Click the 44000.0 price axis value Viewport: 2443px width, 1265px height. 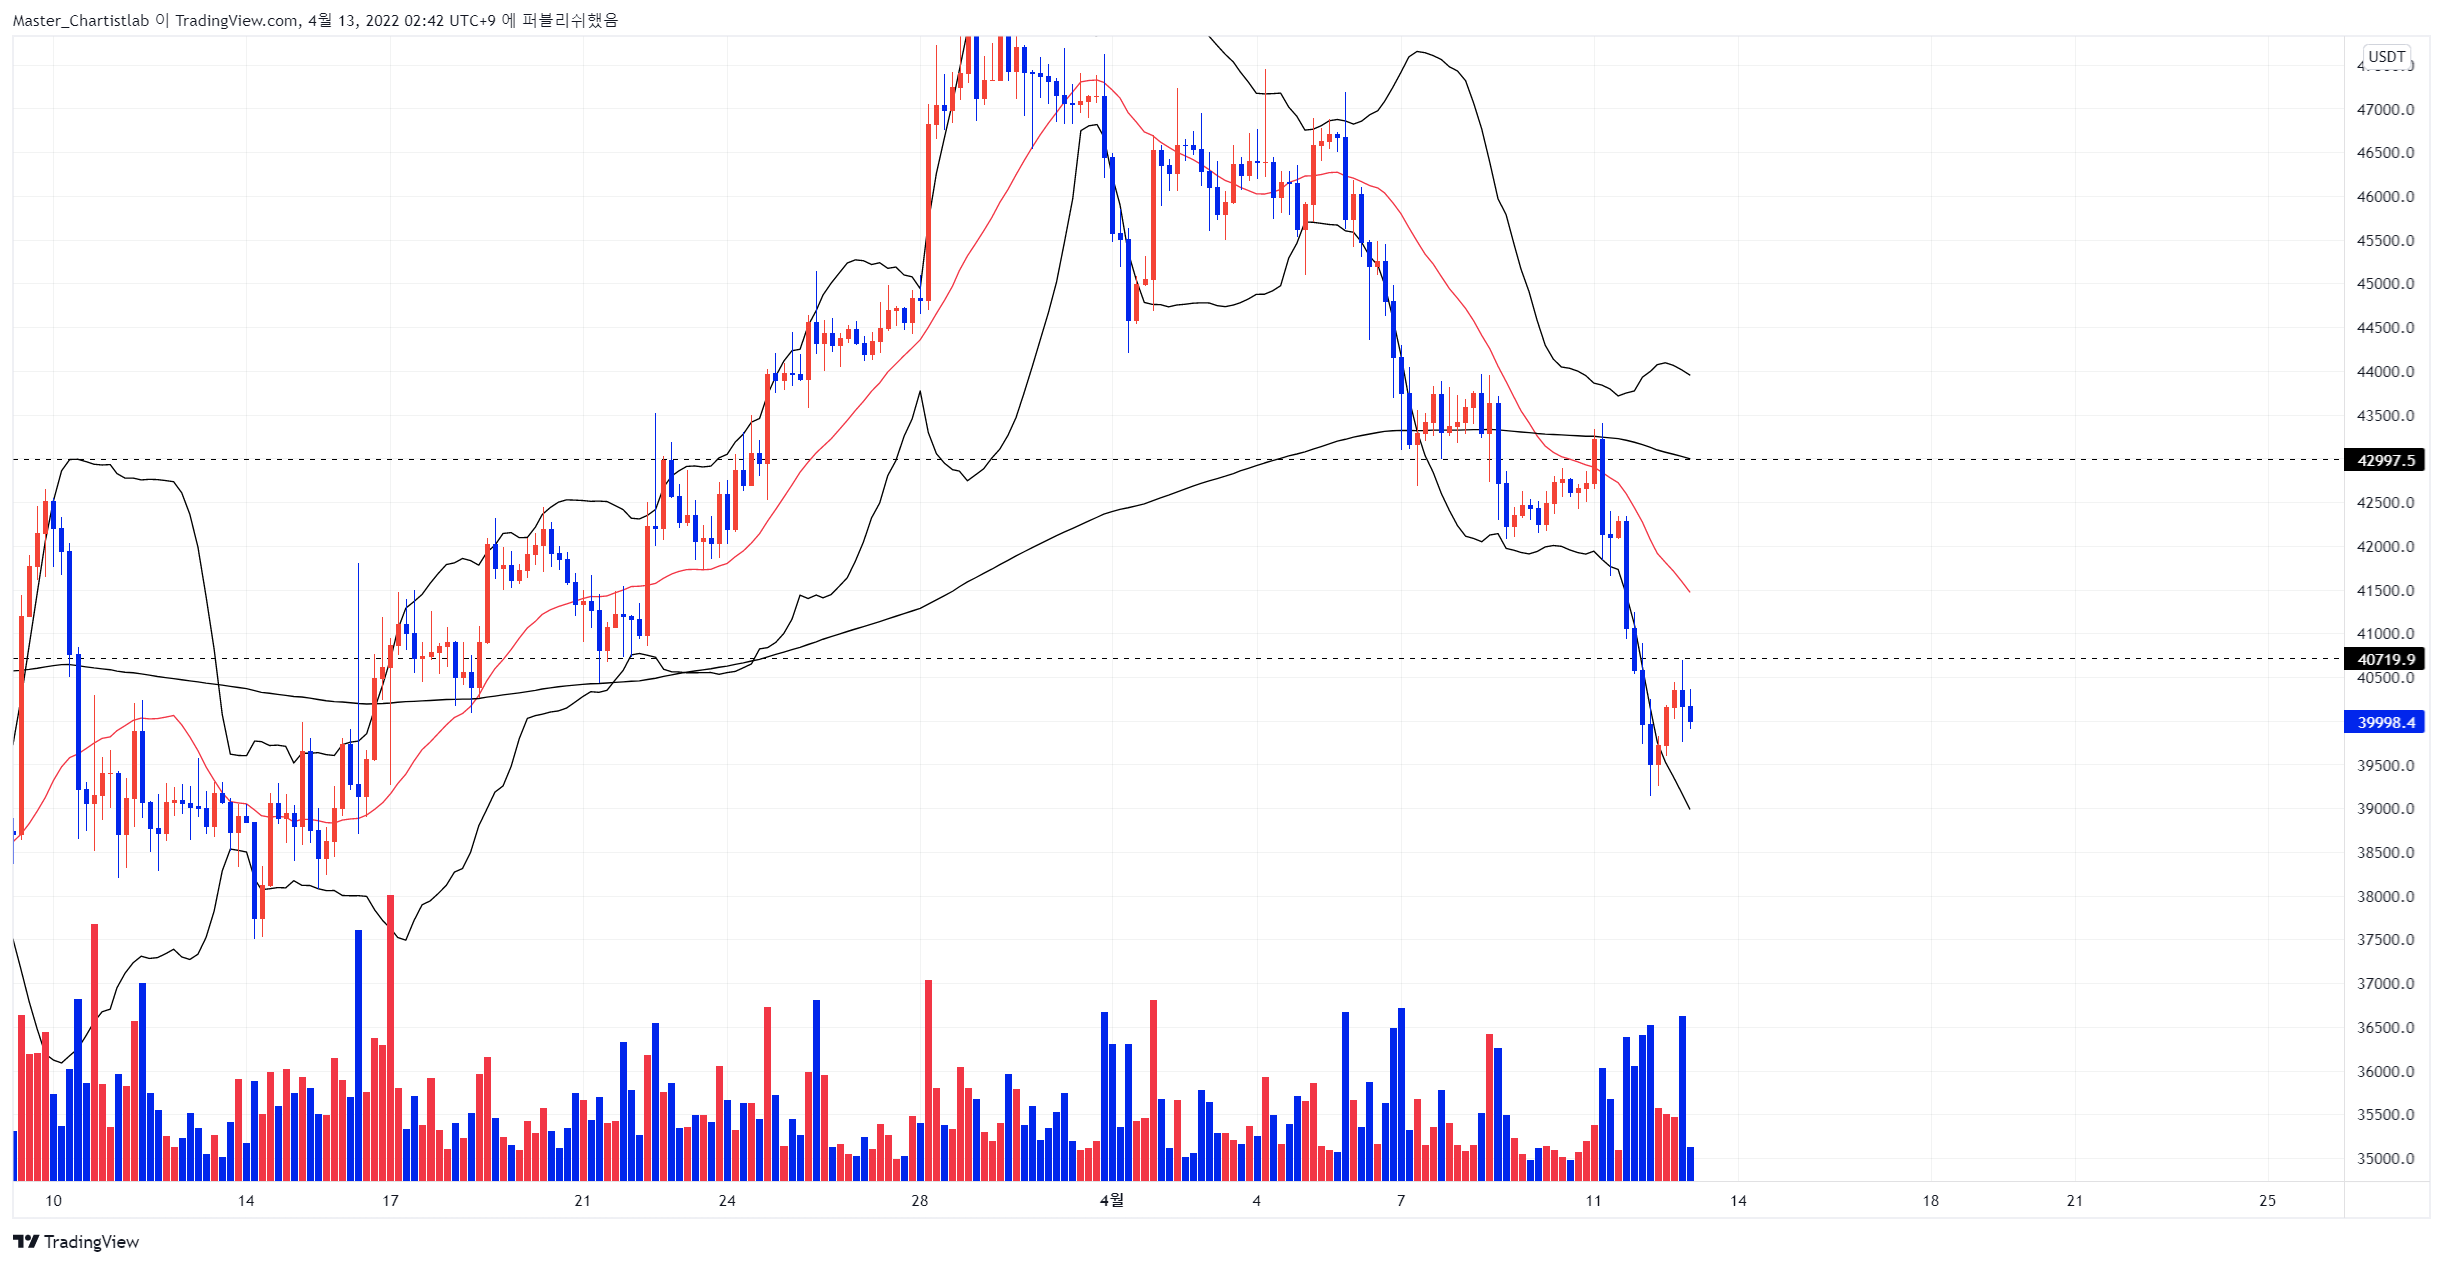(x=2385, y=372)
